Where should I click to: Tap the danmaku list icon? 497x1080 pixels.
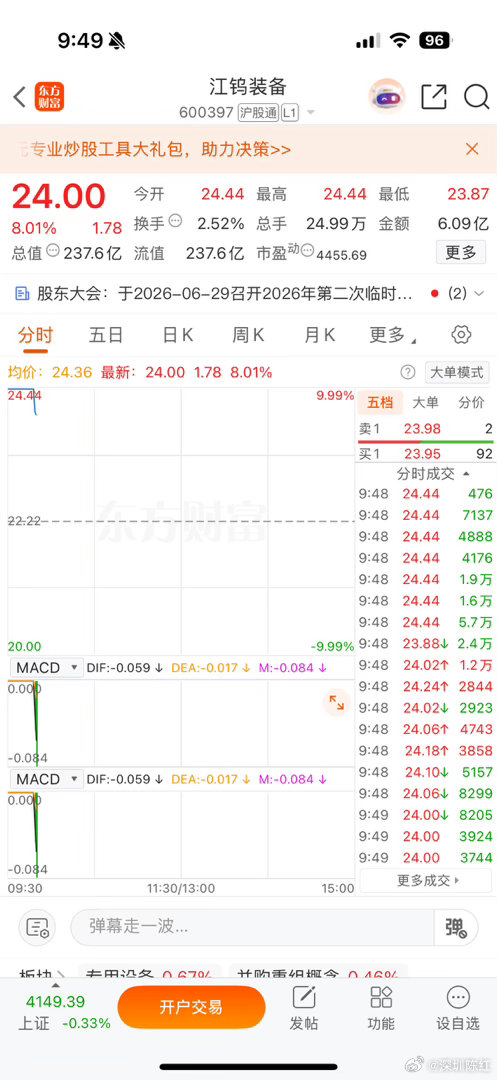tap(36, 927)
